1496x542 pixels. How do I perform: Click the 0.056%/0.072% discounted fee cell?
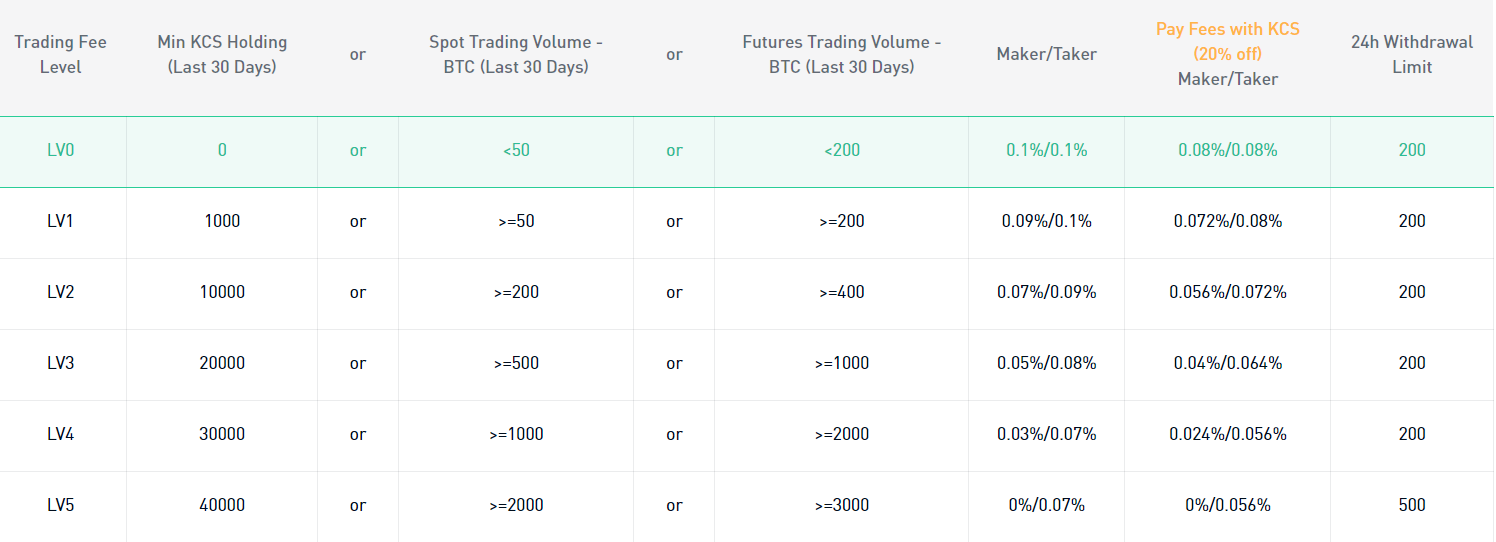coord(1228,292)
